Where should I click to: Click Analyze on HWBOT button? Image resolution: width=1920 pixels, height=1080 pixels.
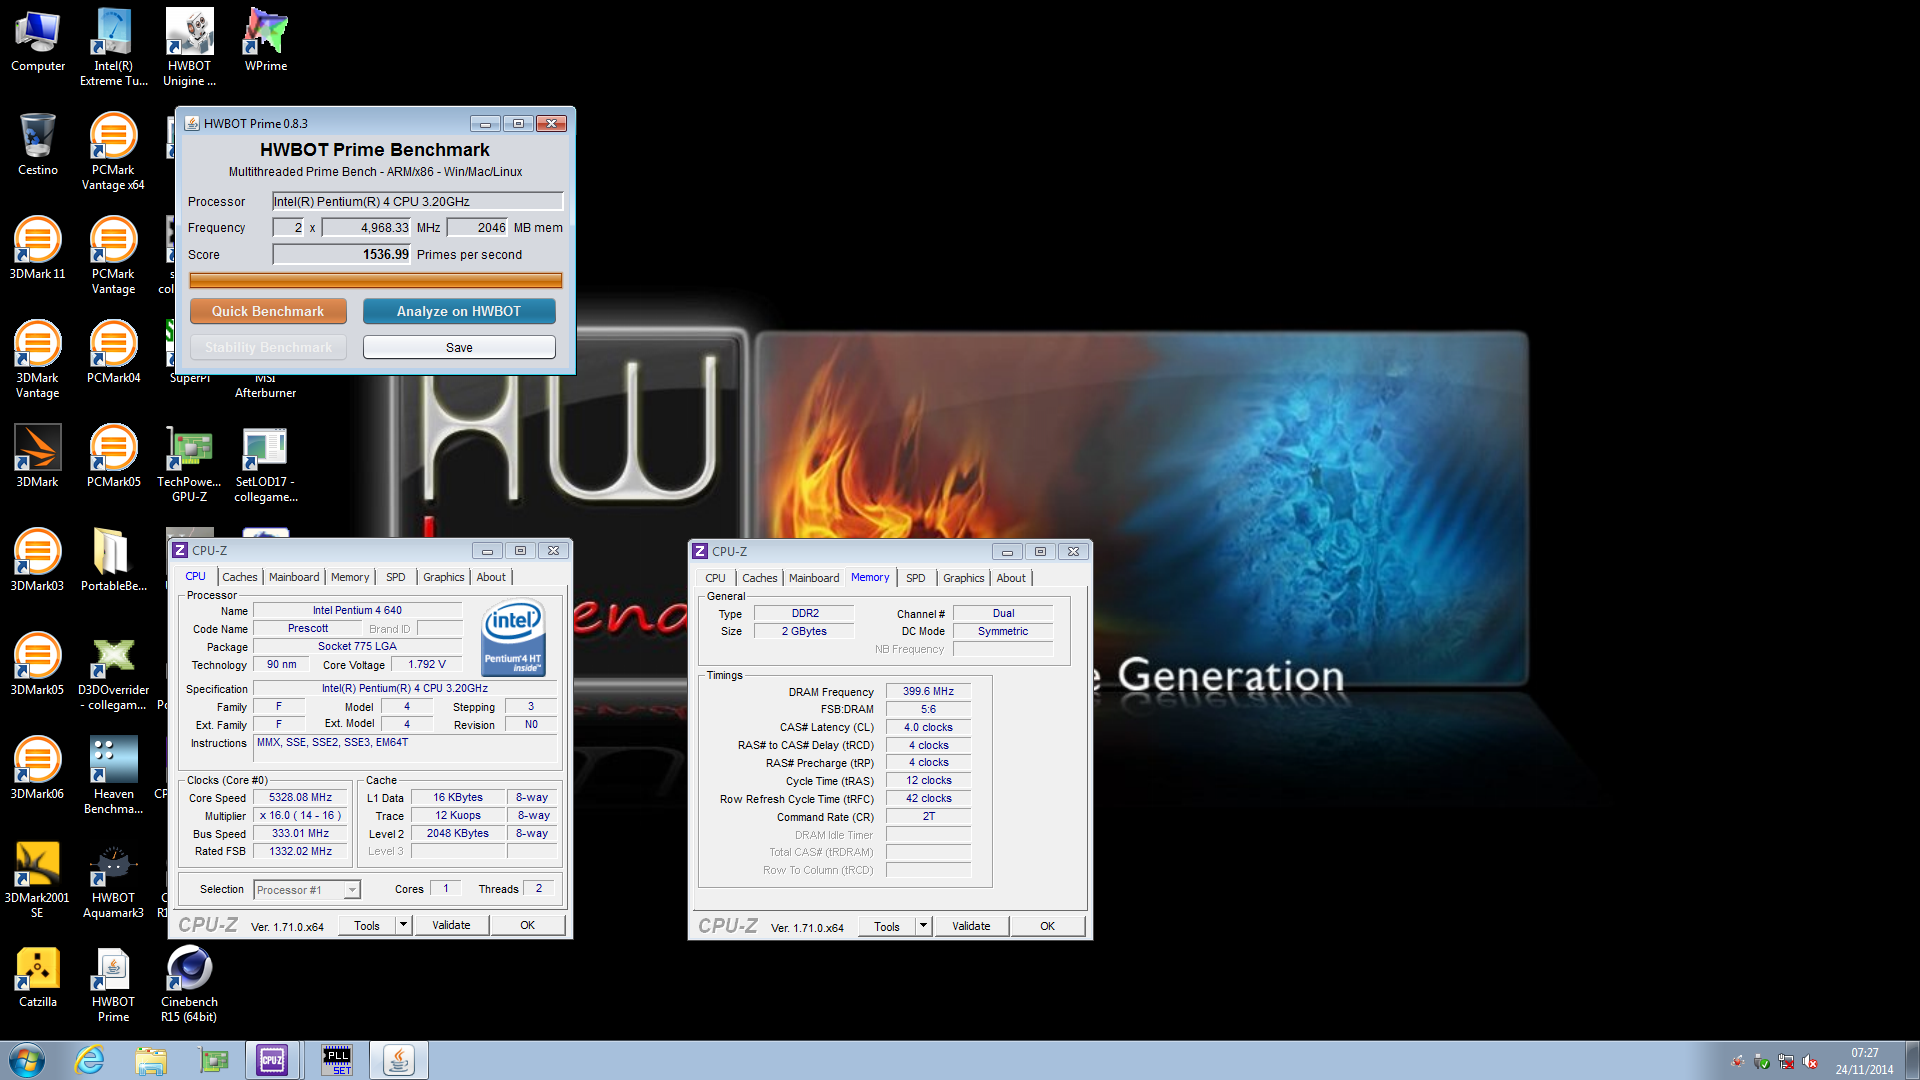point(459,311)
